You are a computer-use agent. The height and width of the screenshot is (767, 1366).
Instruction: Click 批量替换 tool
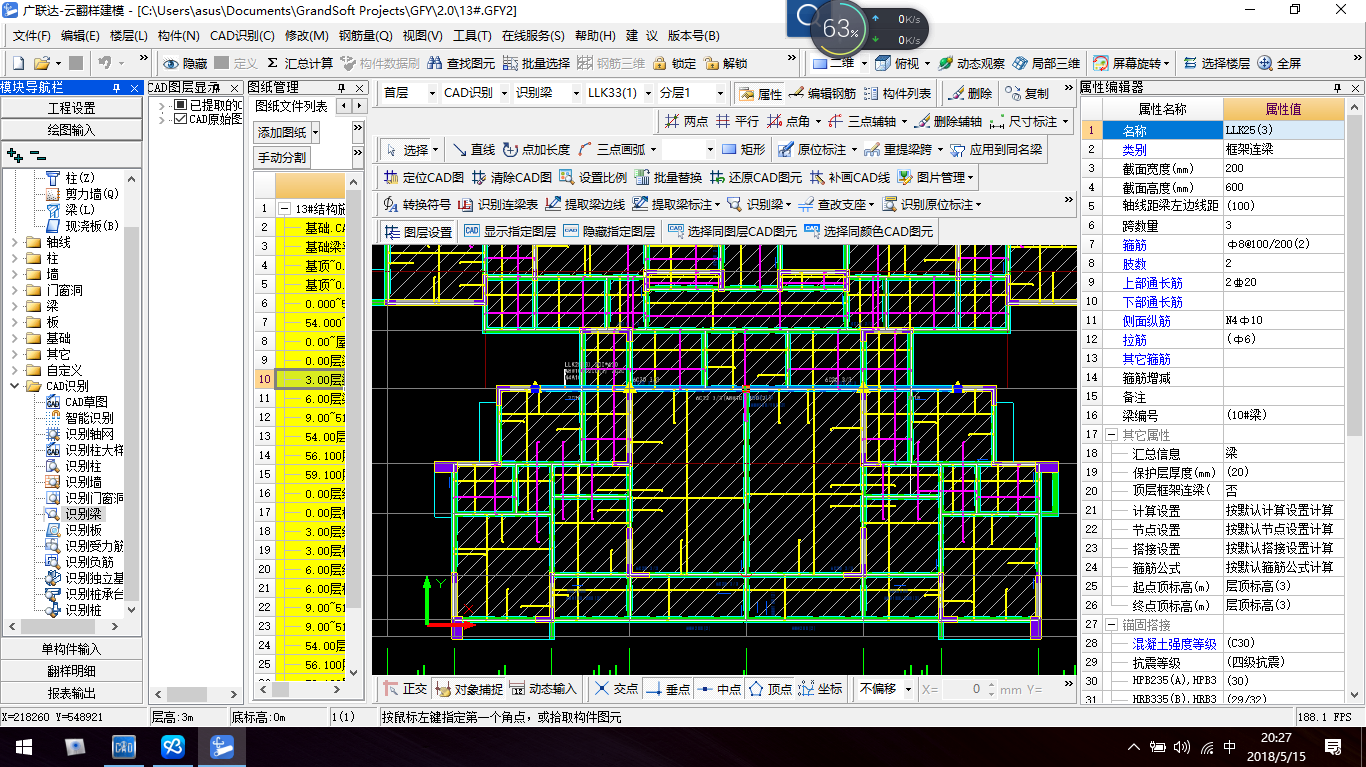668,177
